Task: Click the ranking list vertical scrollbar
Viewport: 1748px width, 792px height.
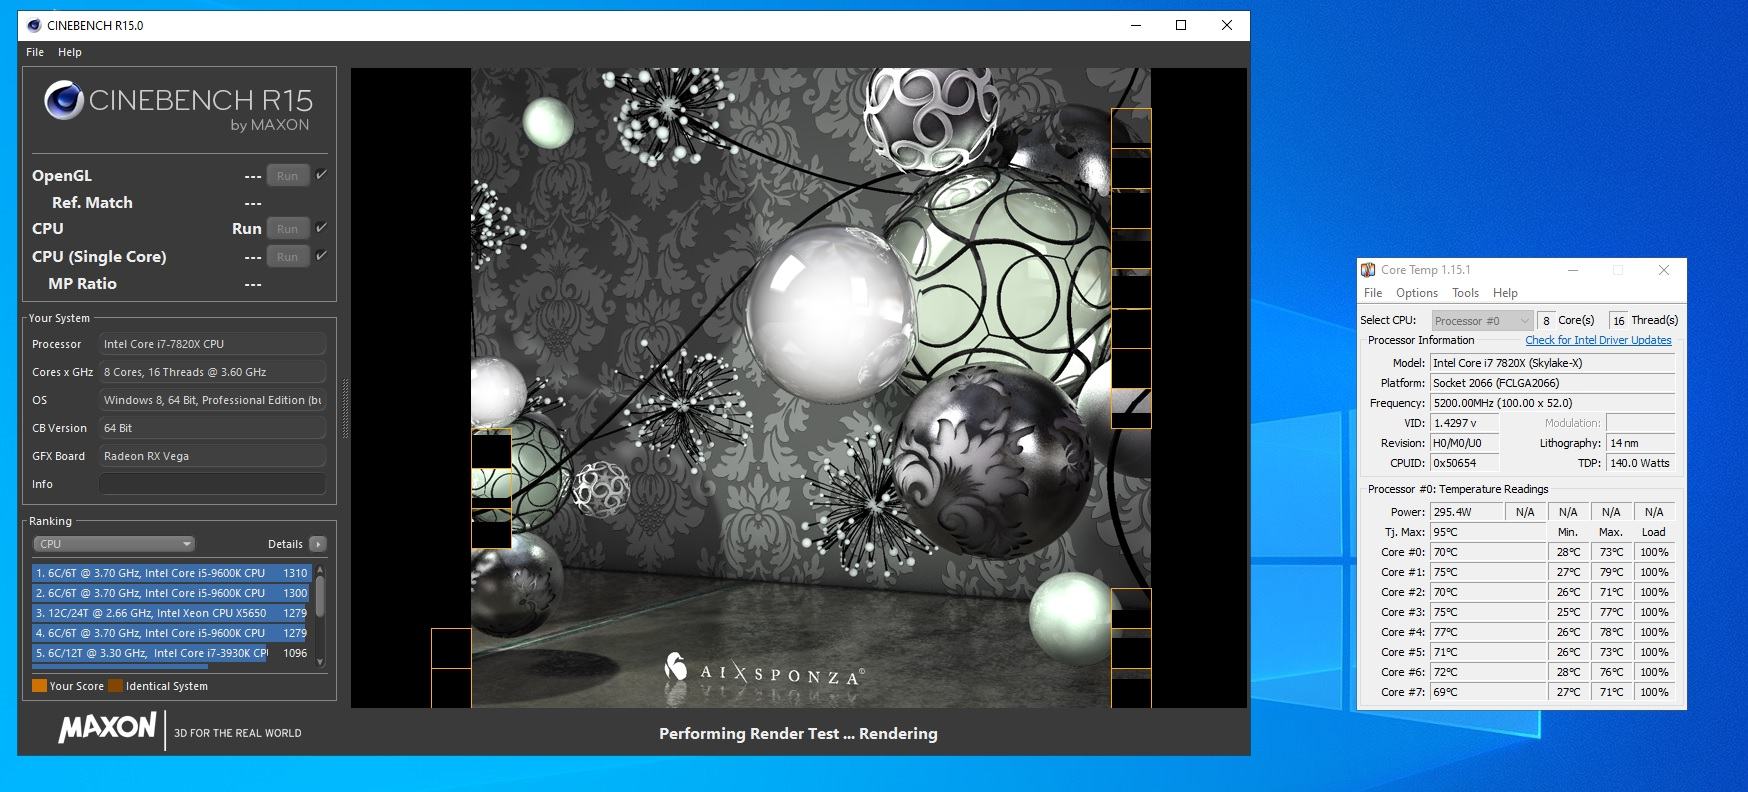Action: [320, 615]
